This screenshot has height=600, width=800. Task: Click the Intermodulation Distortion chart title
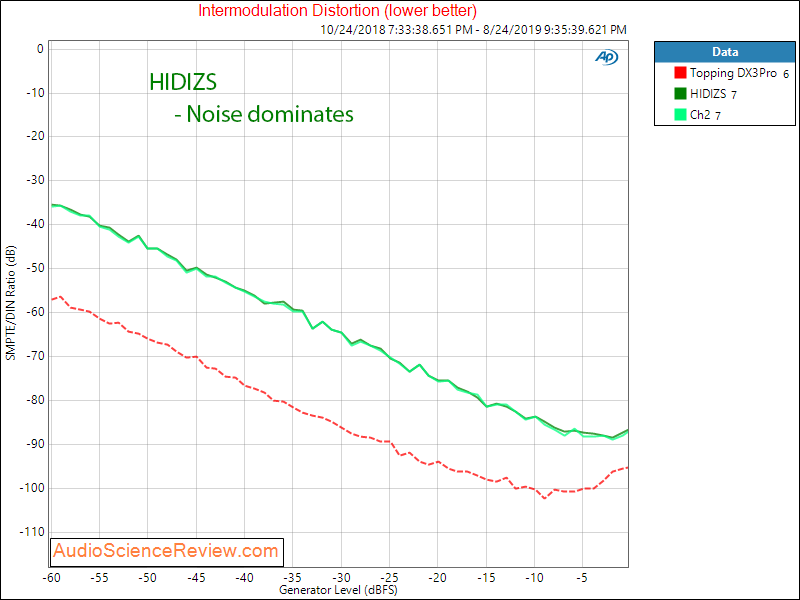(x=337, y=10)
